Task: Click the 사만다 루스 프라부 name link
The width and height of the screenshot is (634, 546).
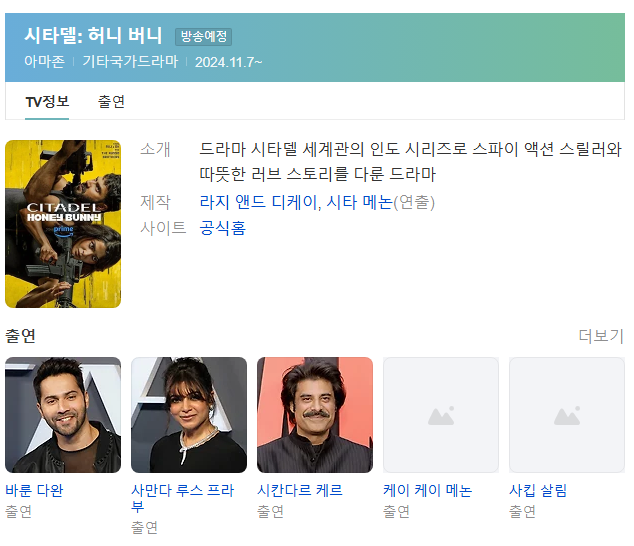Action: point(183,498)
